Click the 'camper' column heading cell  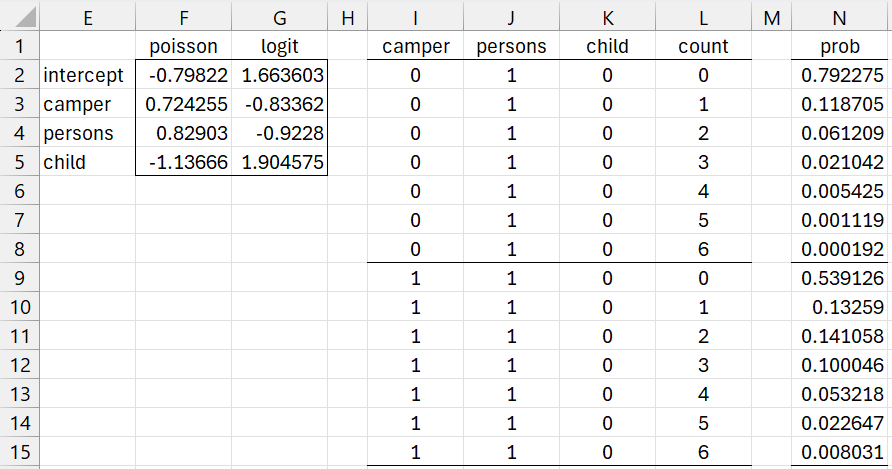pos(416,46)
